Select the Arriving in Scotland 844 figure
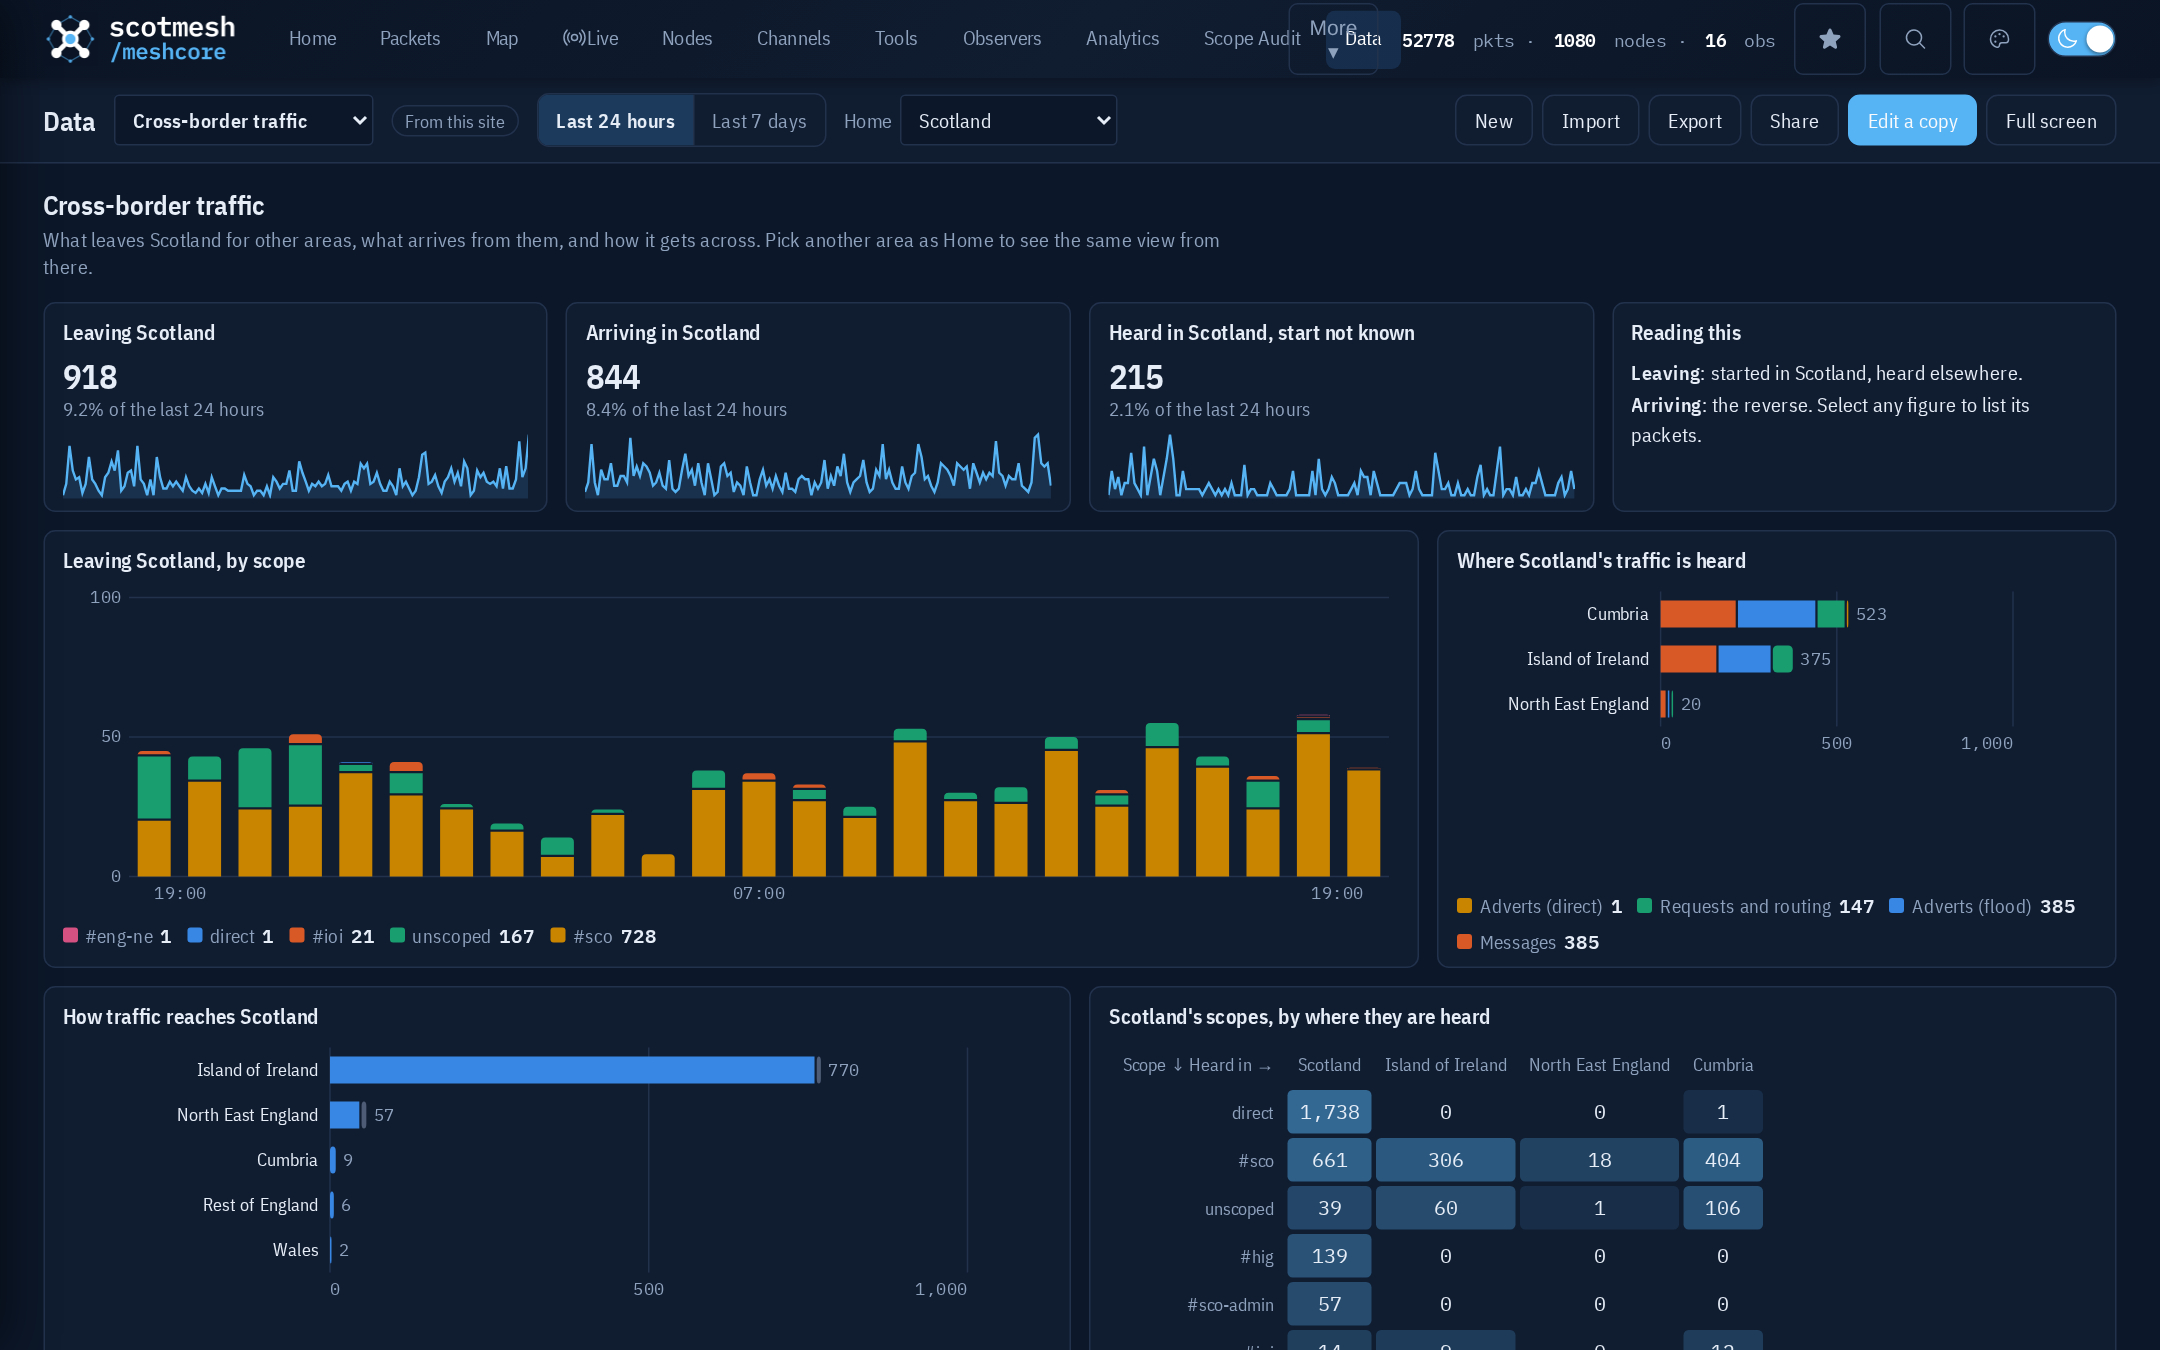The width and height of the screenshot is (2160, 1350). click(613, 377)
